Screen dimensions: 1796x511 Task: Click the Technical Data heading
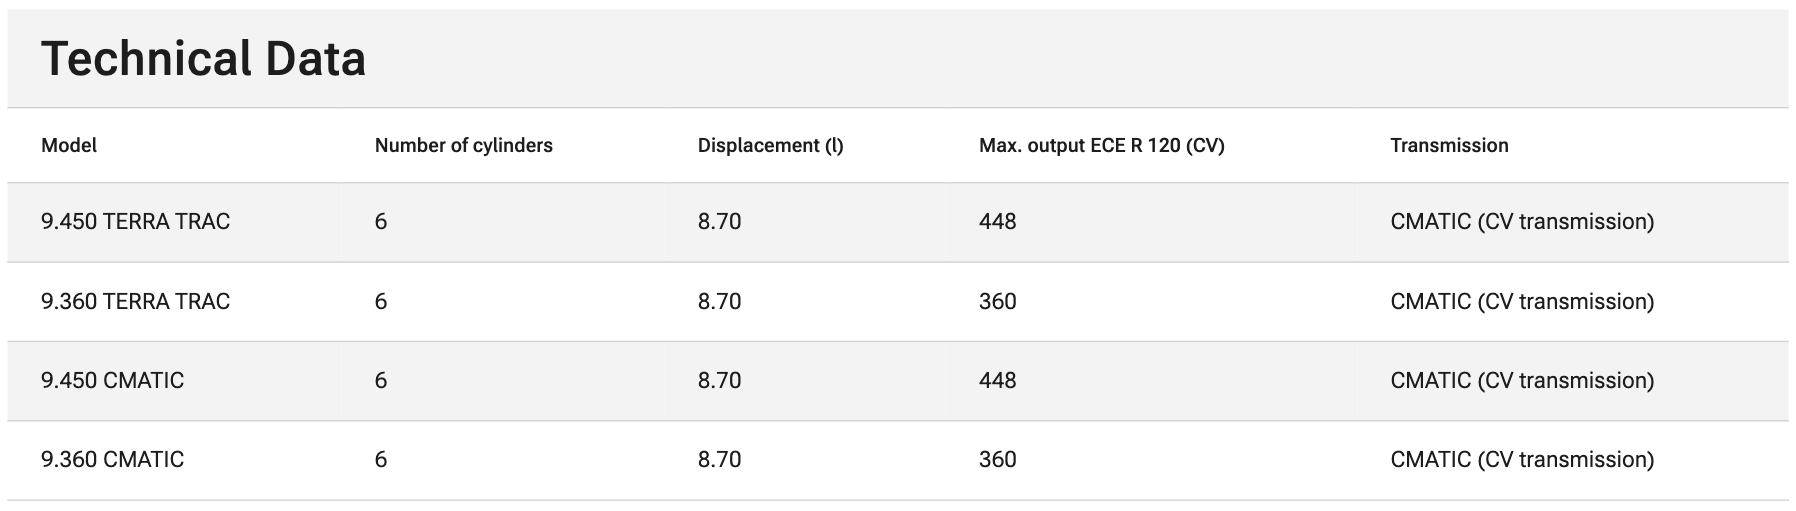click(x=204, y=59)
